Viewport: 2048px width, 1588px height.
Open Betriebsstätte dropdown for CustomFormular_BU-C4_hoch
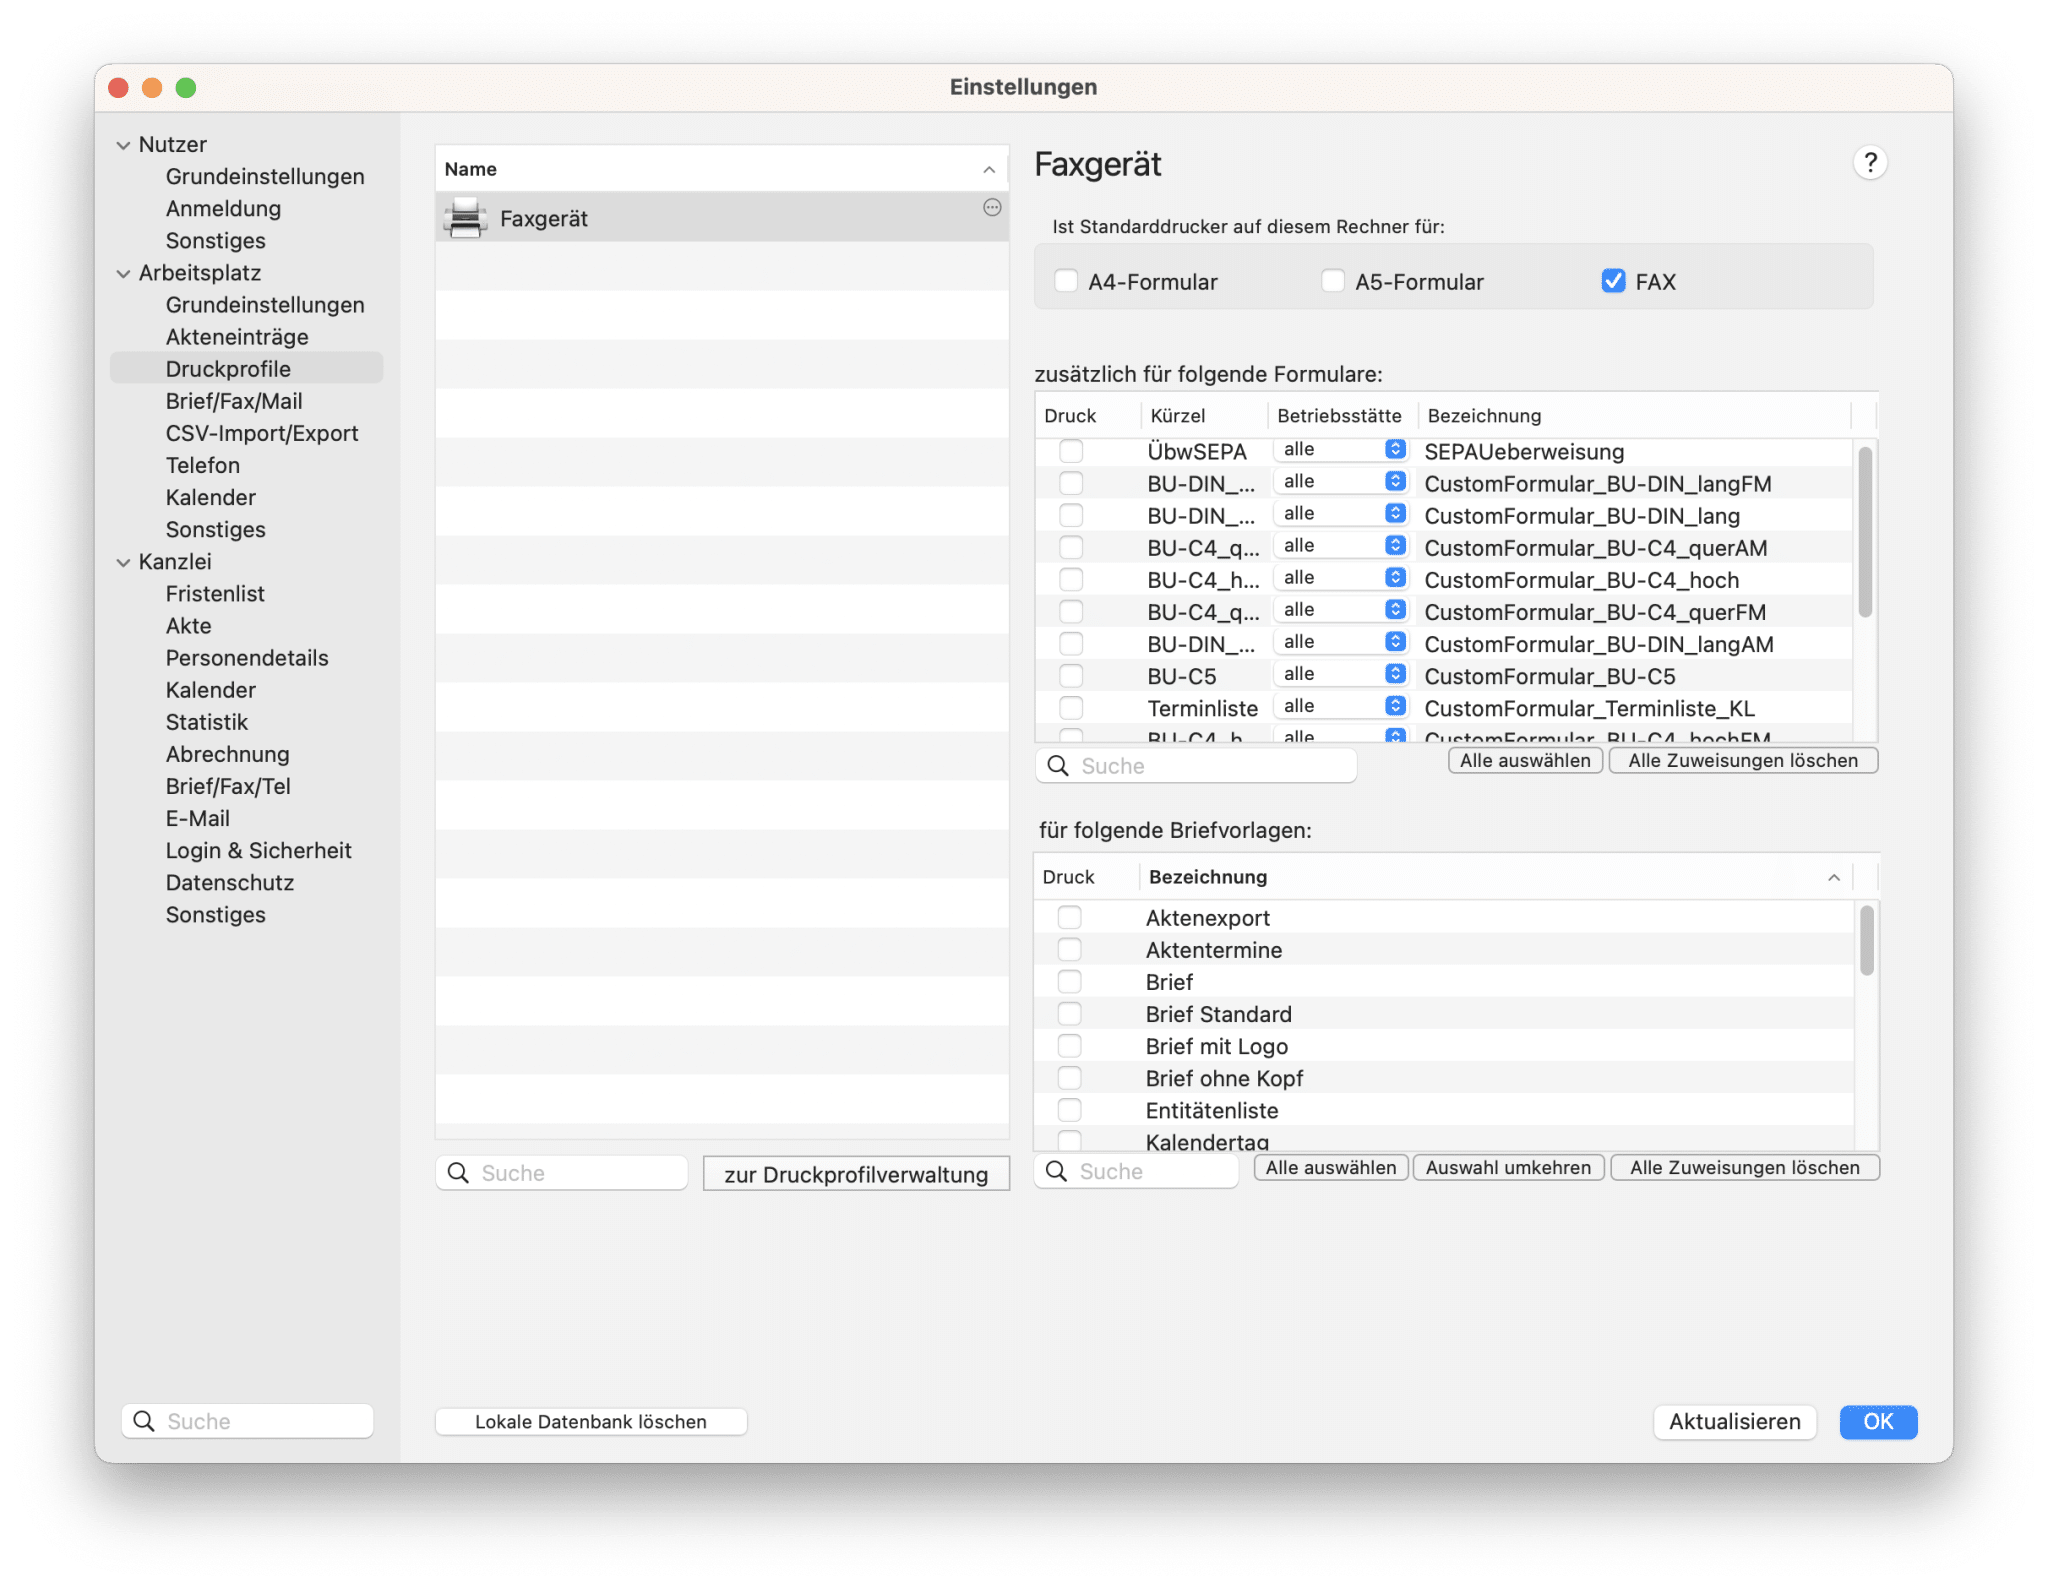click(x=1341, y=578)
